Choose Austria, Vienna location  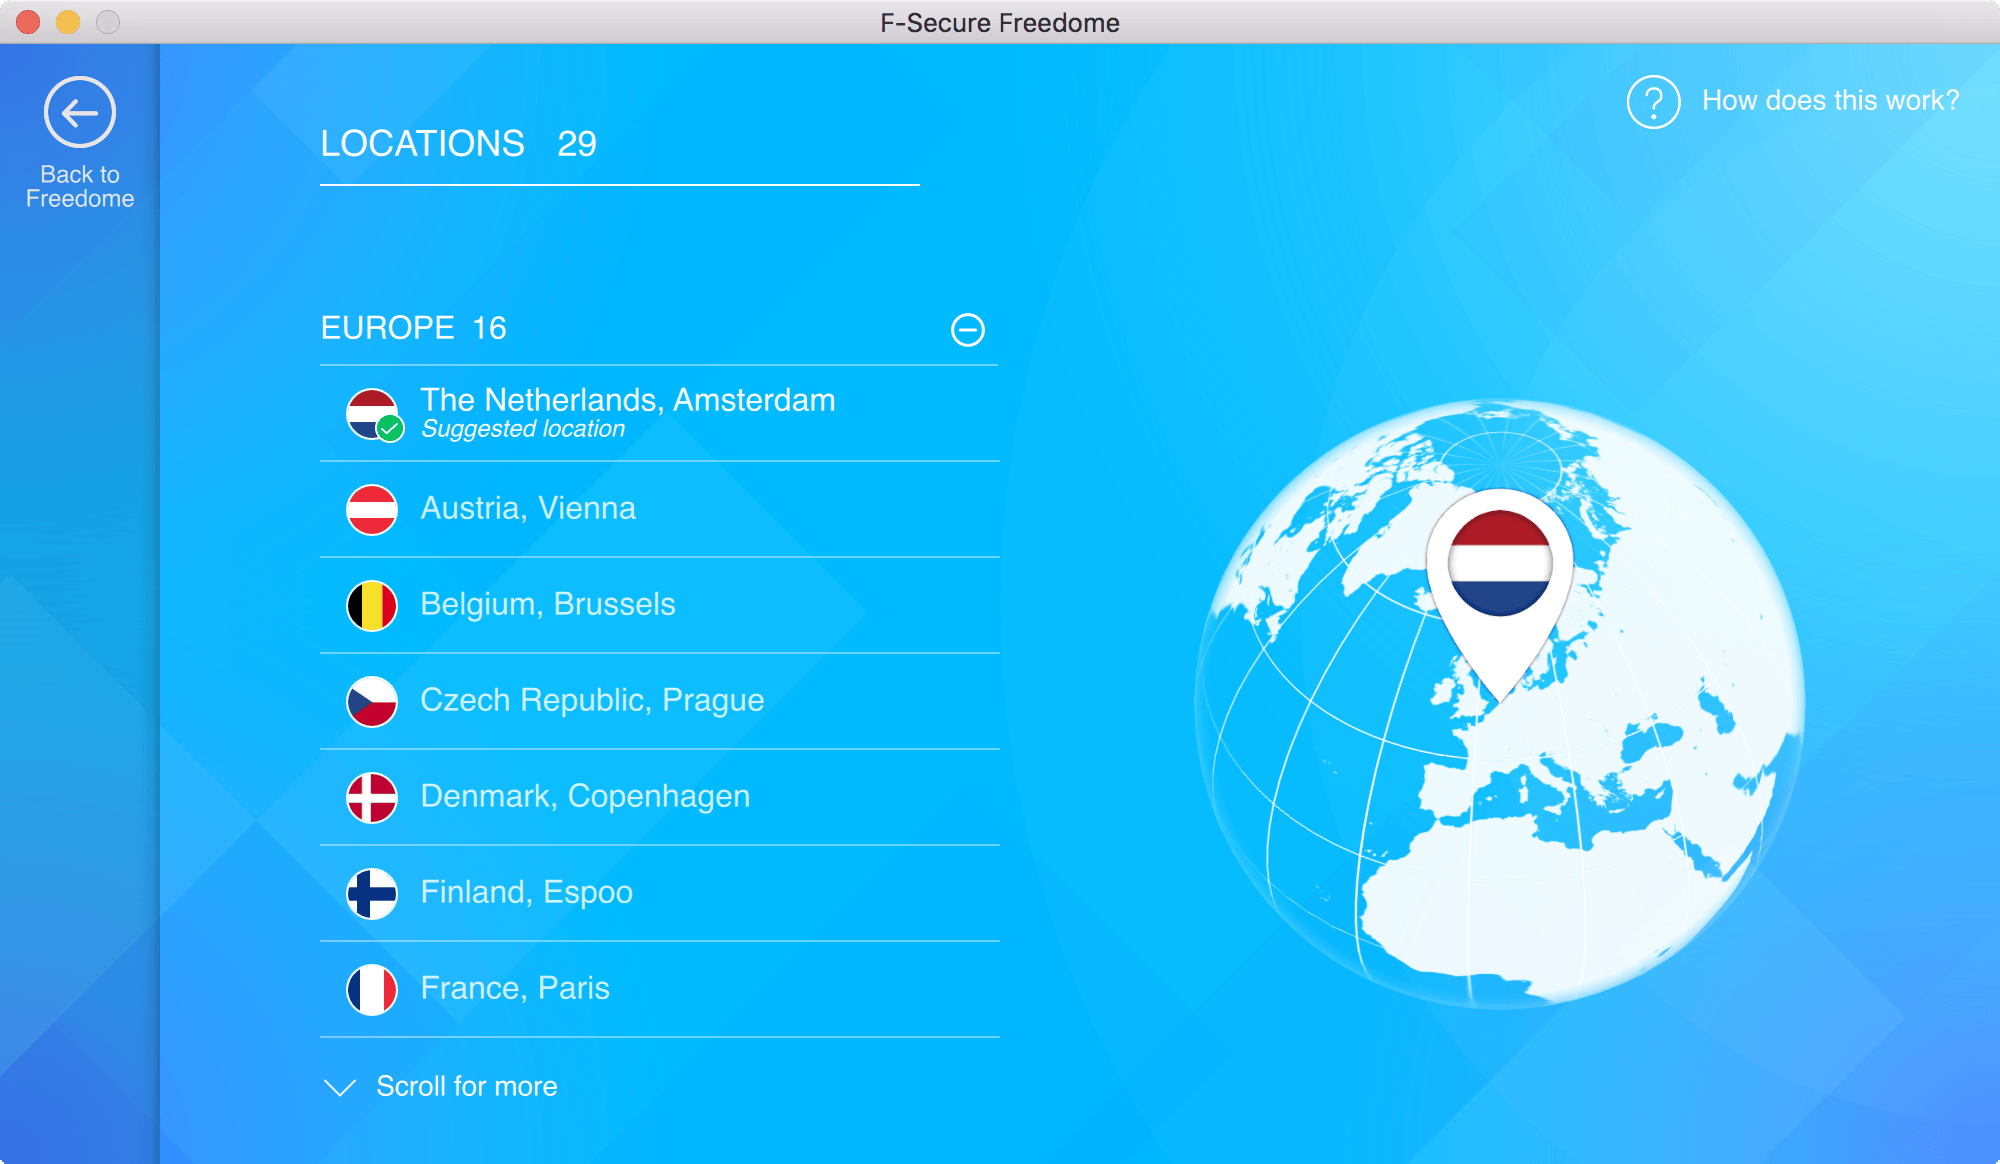pyautogui.click(x=528, y=508)
